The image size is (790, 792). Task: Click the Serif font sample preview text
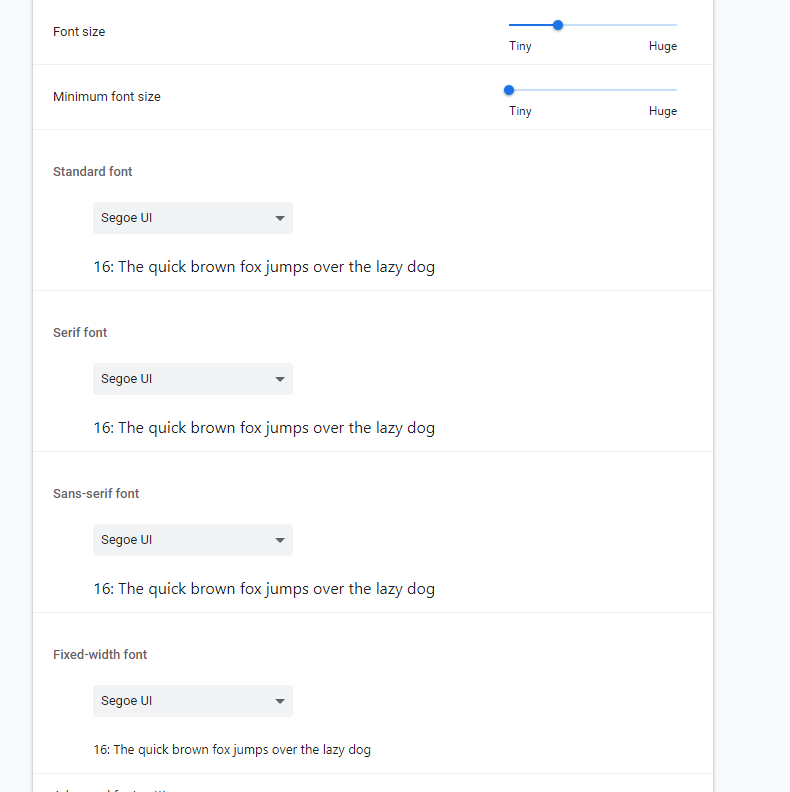pos(264,428)
